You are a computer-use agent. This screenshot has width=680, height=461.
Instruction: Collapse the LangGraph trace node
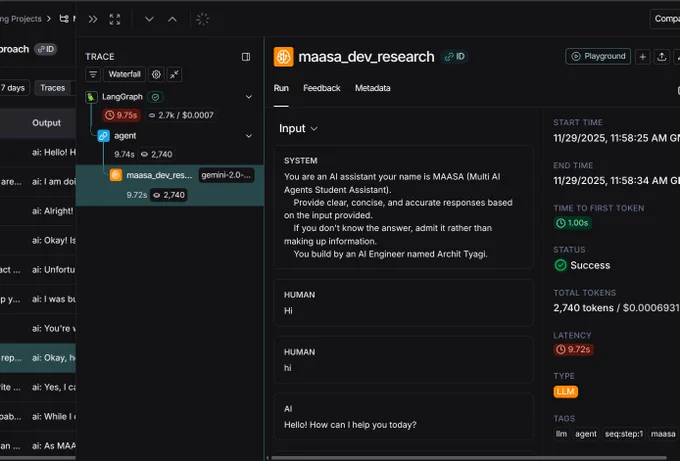click(249, 97)
